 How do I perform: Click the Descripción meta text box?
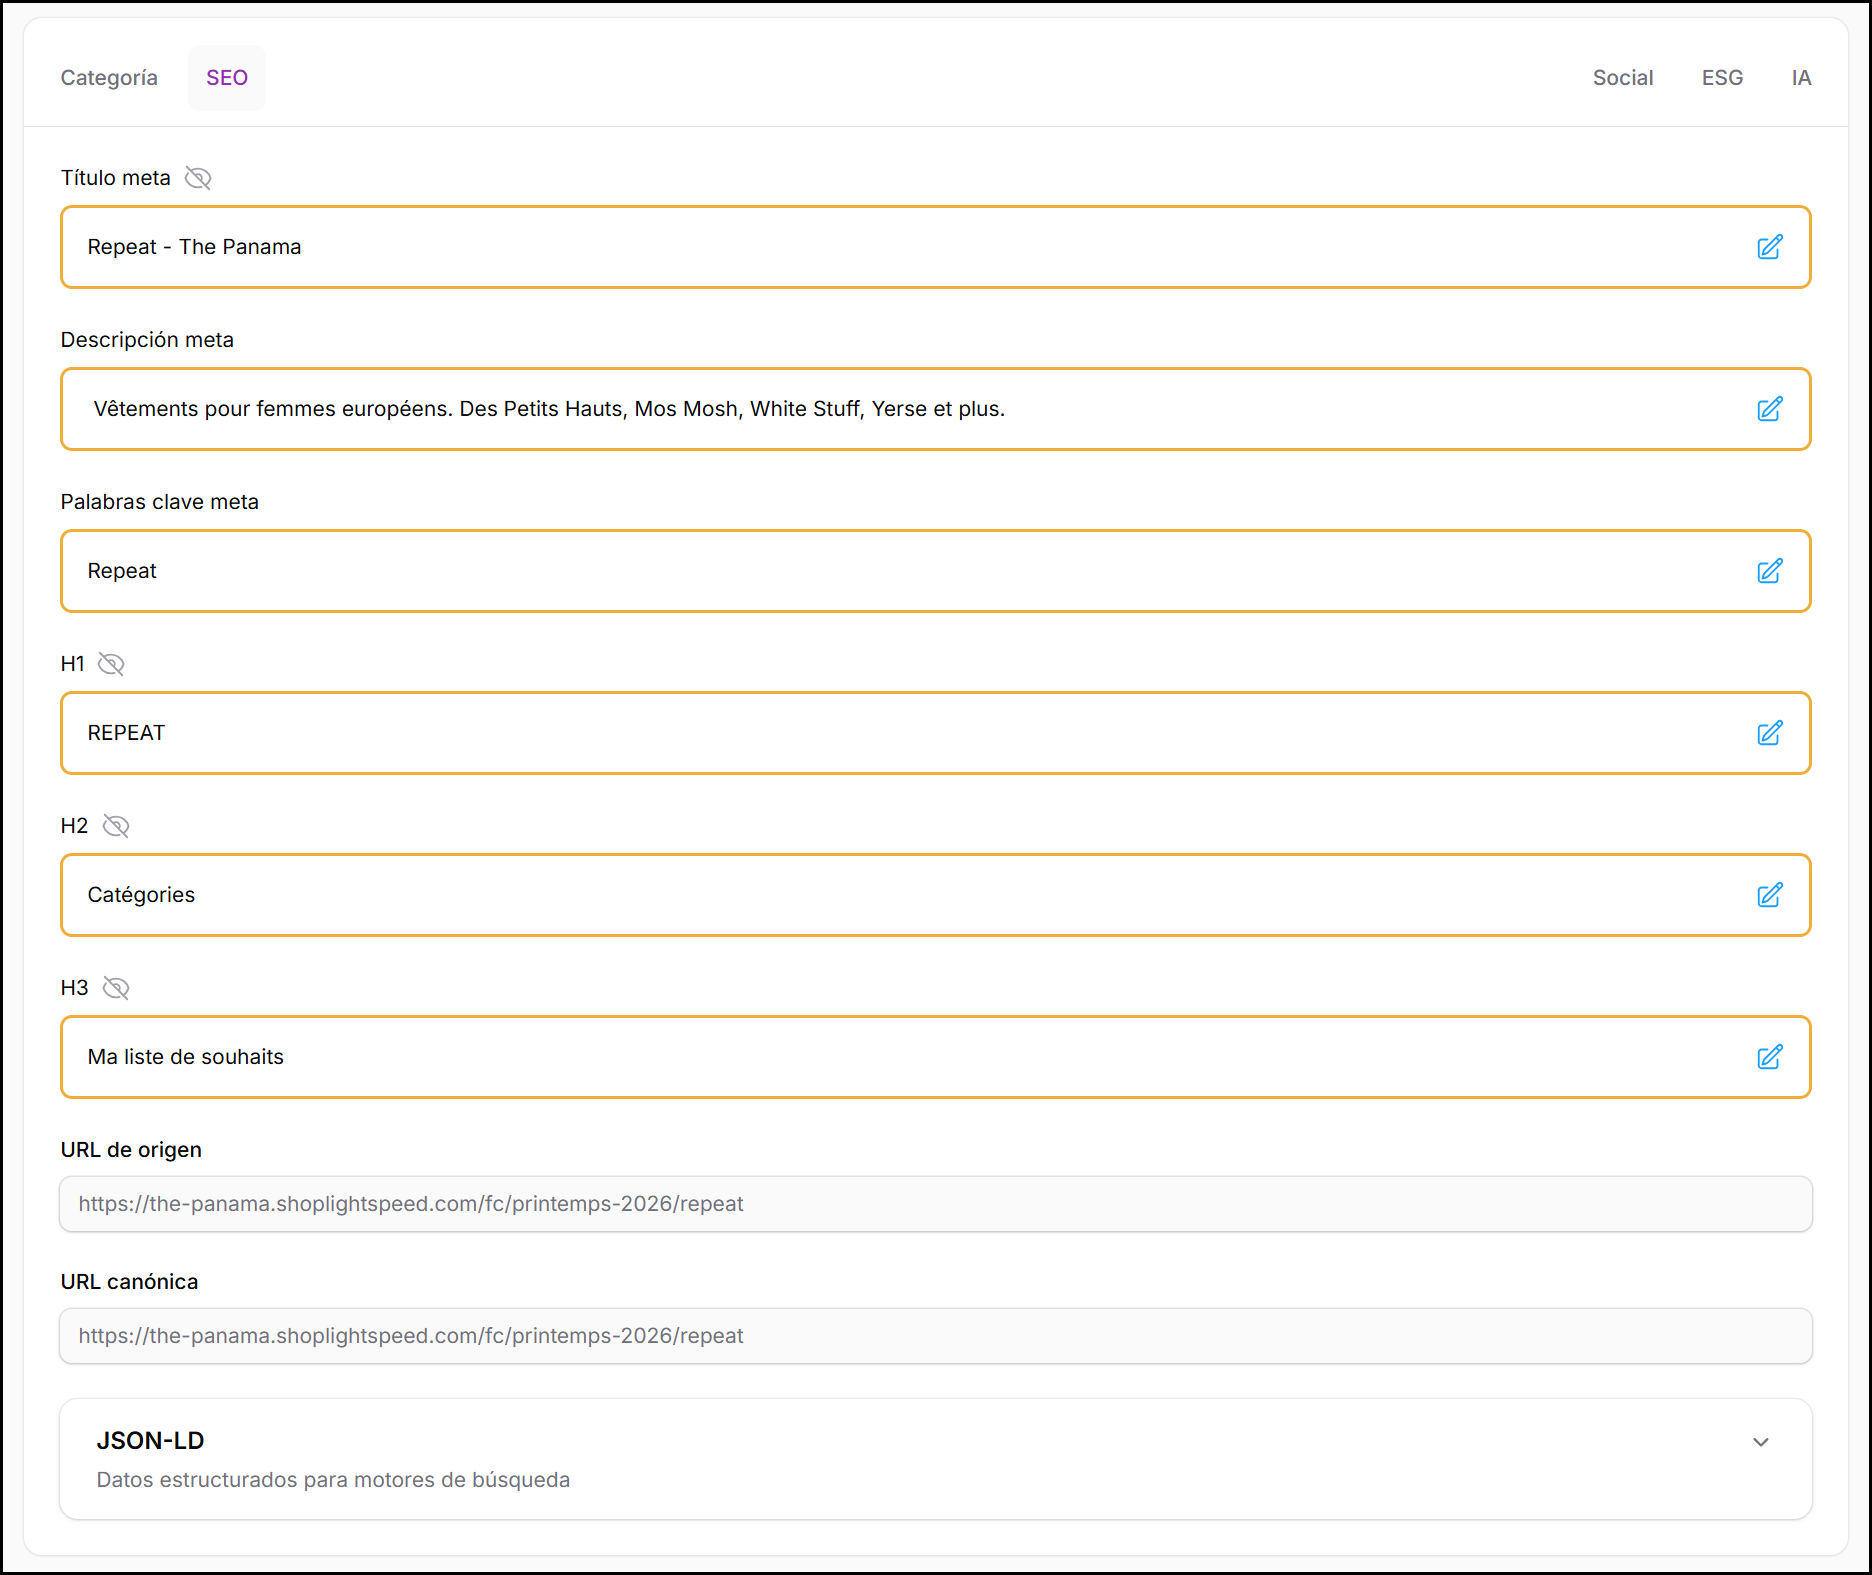click(x=900, y=409)
